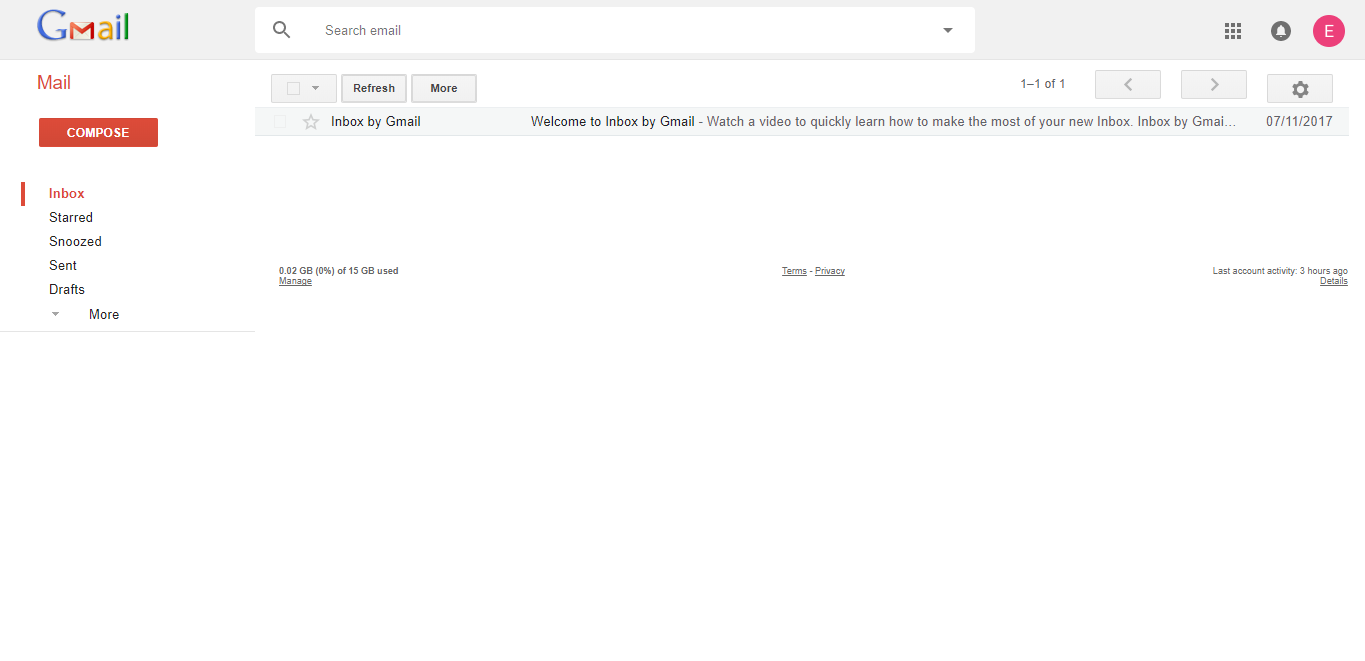Open the Terms link

pos(794,271)
